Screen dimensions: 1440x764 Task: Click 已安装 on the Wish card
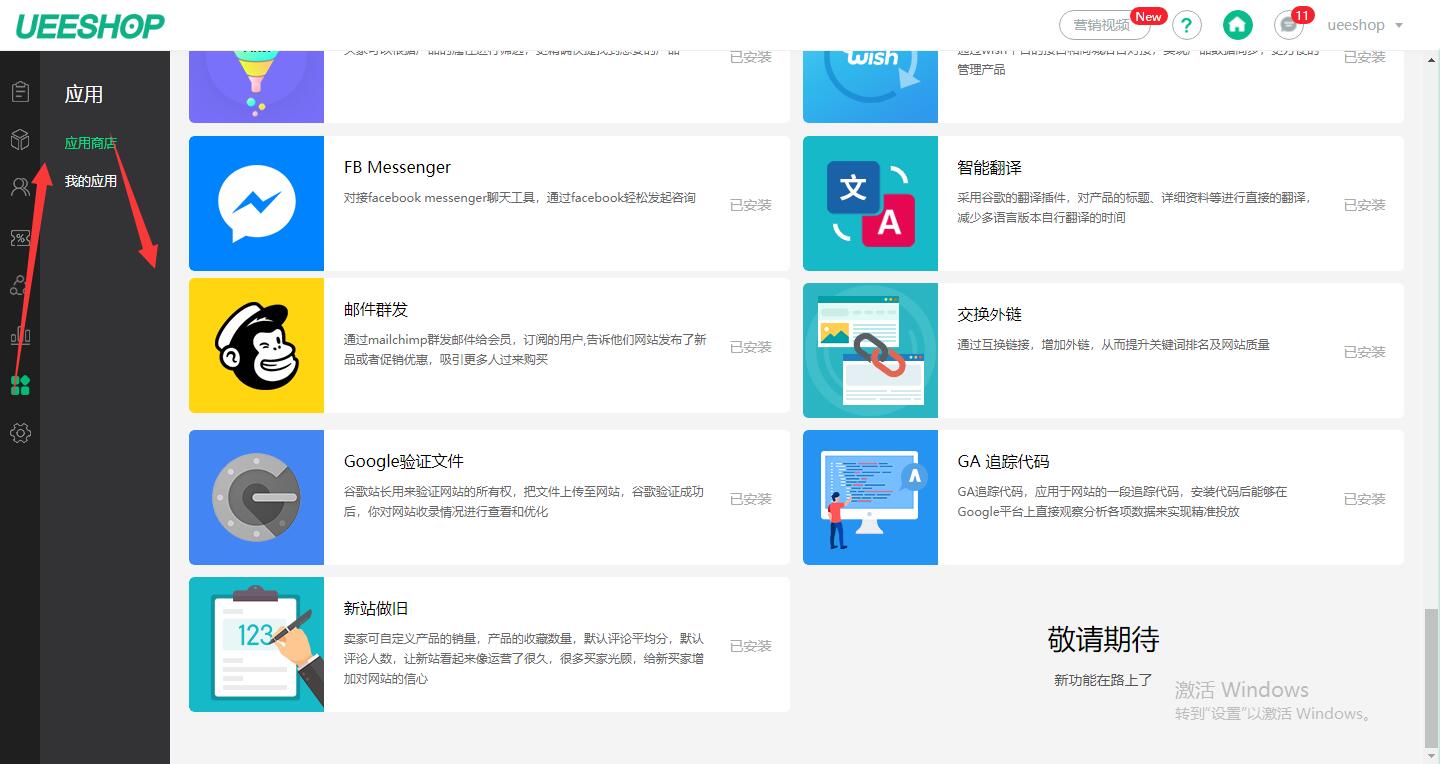coord(1365,57)
